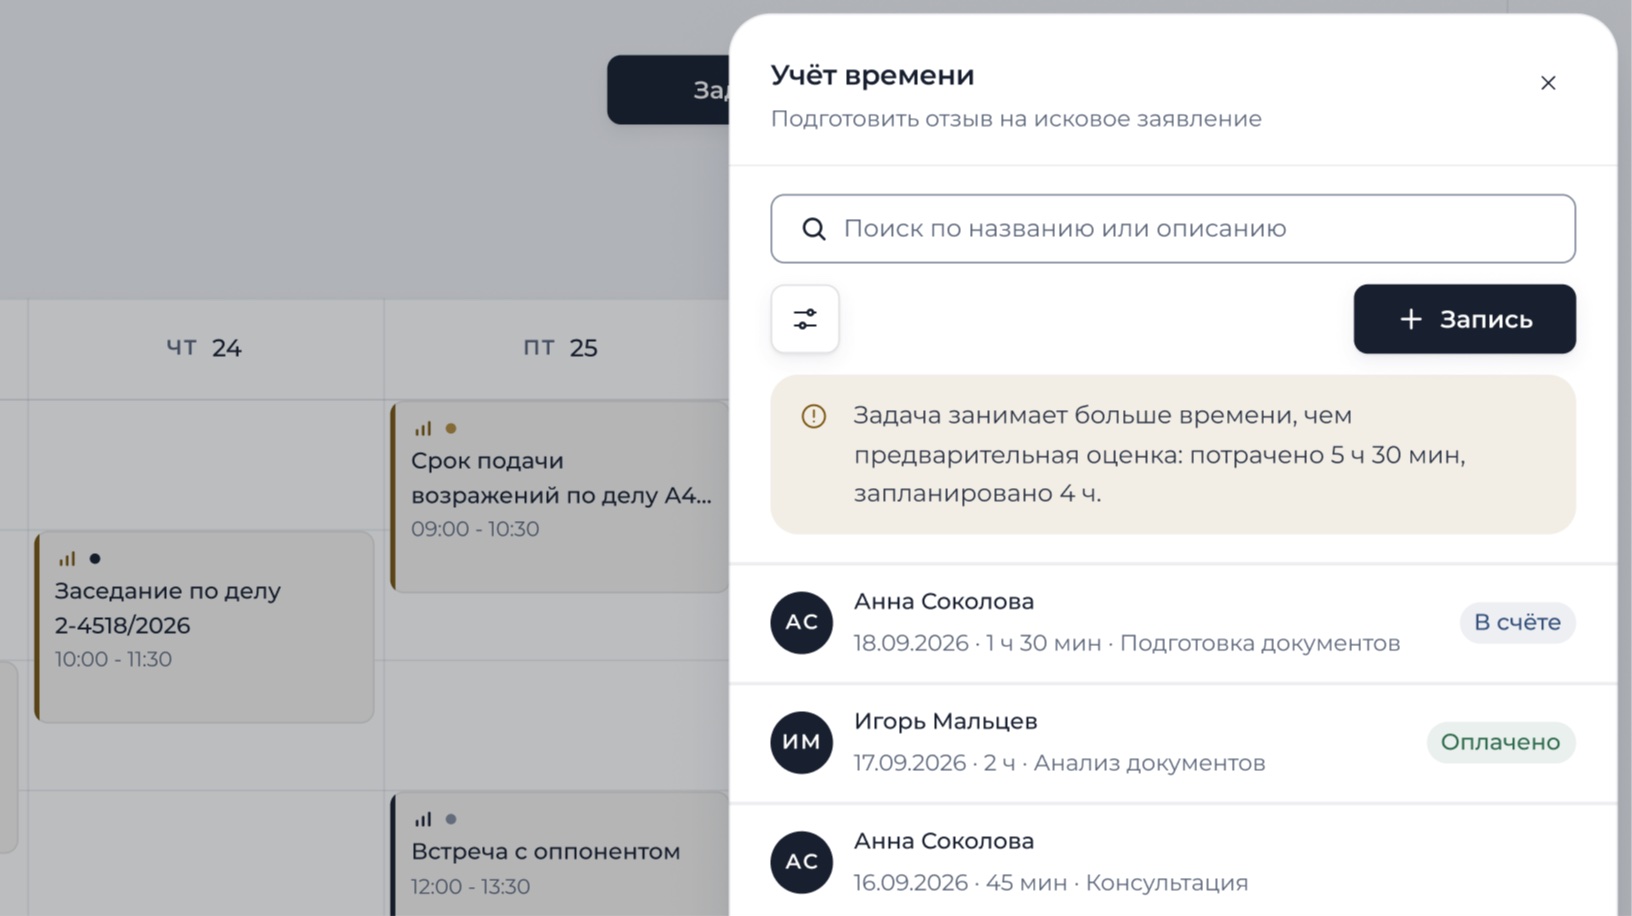
Task: Open the ИМ avatar for Игорь Мальцев
Action: coord(801,742)
